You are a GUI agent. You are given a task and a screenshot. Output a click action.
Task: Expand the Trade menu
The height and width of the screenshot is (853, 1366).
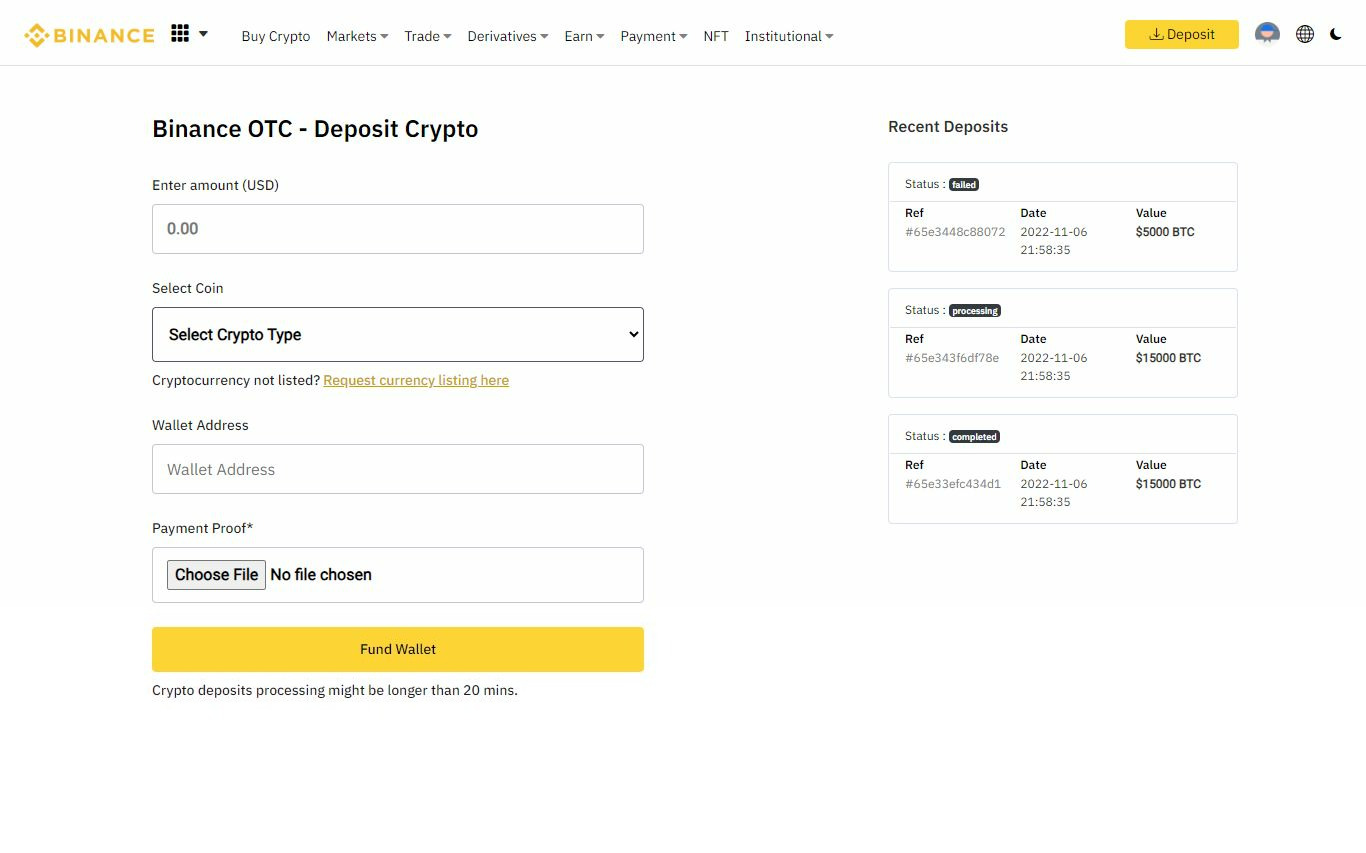pyautogui.click(x=427, y=36)
